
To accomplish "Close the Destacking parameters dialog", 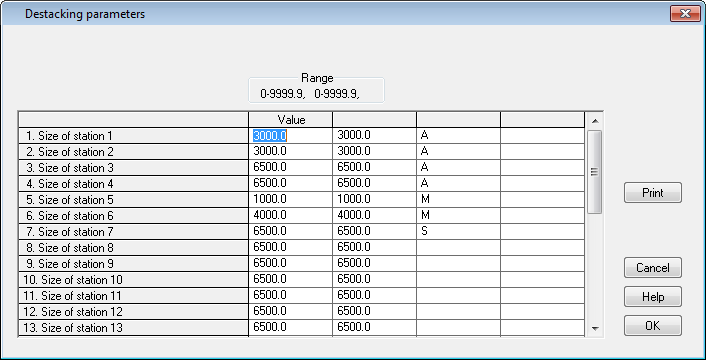I will coord(685,14).
